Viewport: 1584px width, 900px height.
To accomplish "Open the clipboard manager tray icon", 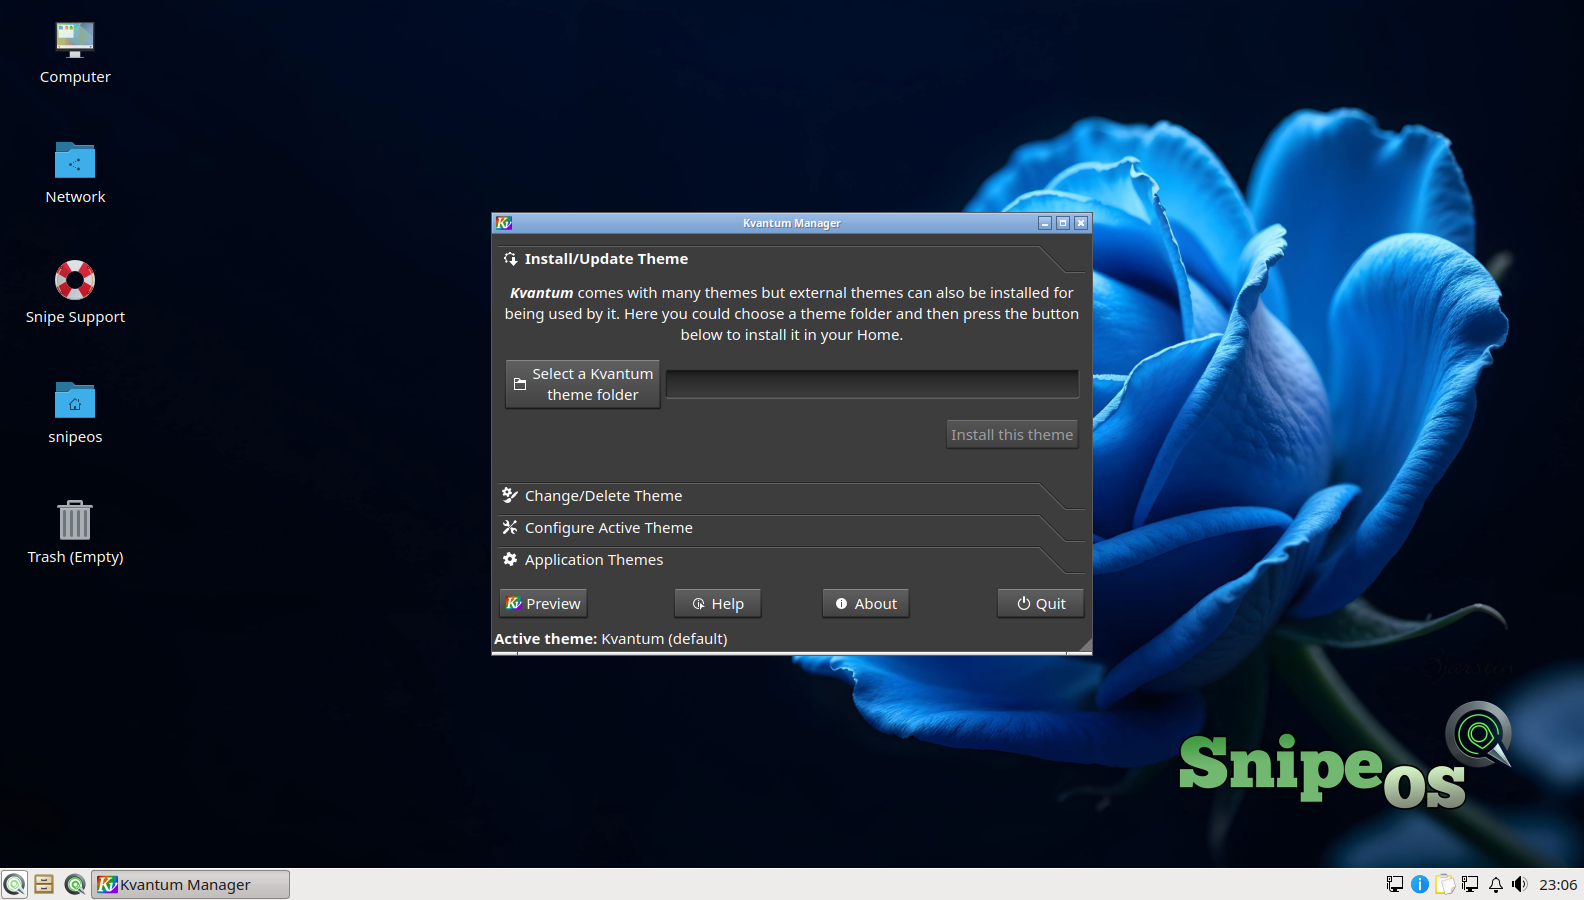I will (x=1445, y=884).
